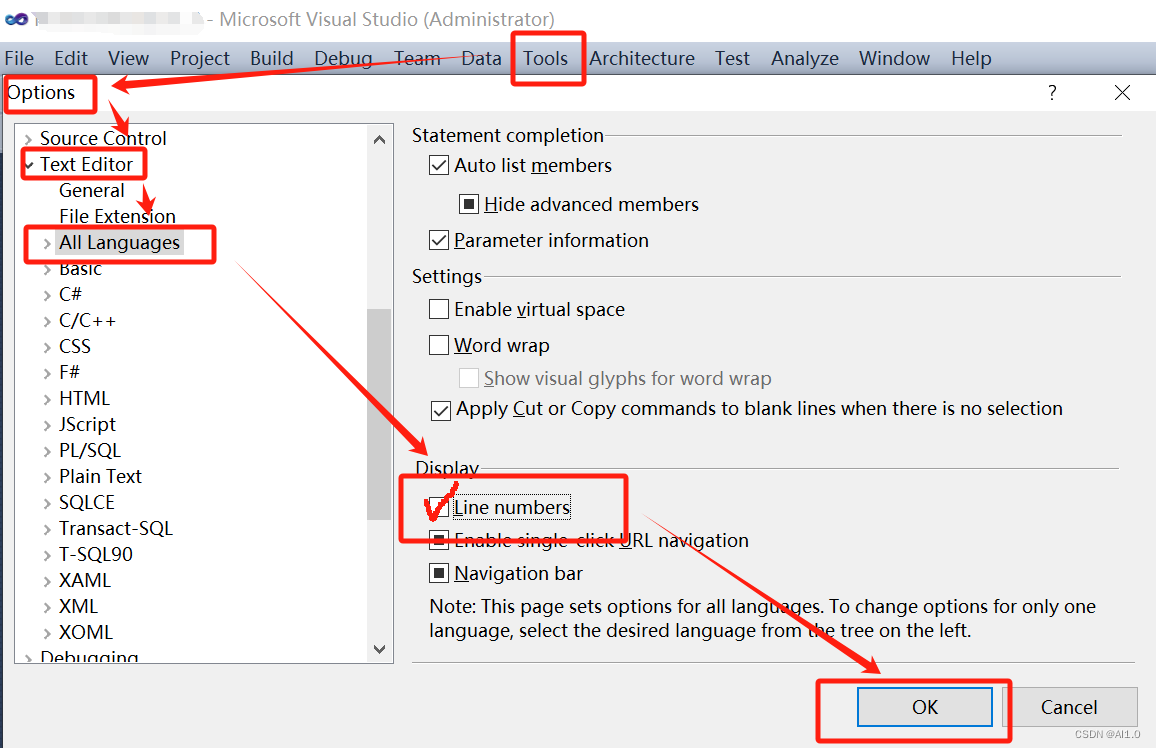Select General under Text Editor

point(91,191)
